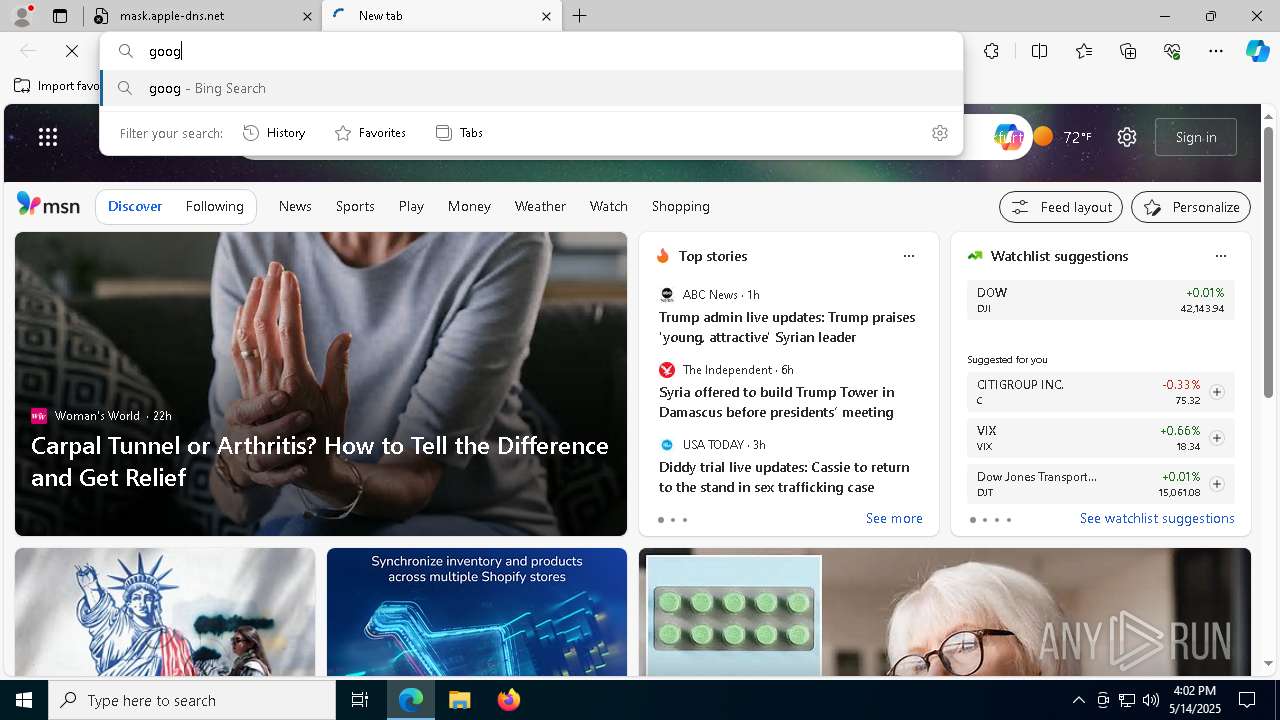Open File Explorer from taskbar
The width and height of the screenshot is (1280, 720).
(x=459, y=700)
